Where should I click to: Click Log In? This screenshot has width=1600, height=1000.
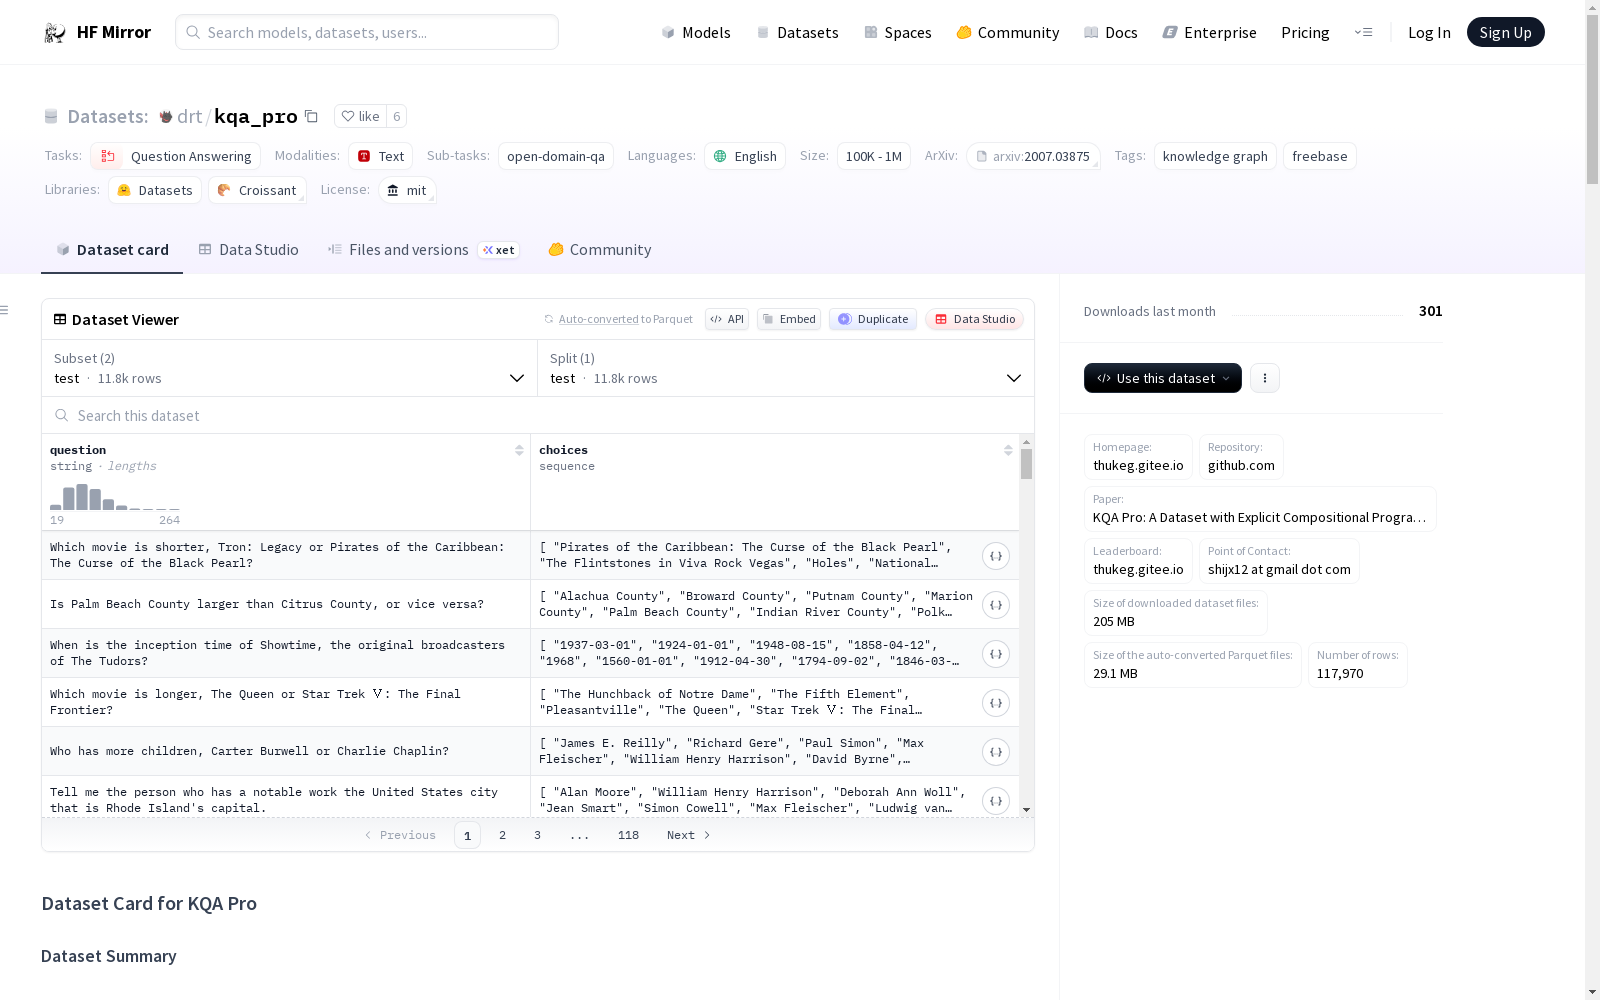point(1429,32)
